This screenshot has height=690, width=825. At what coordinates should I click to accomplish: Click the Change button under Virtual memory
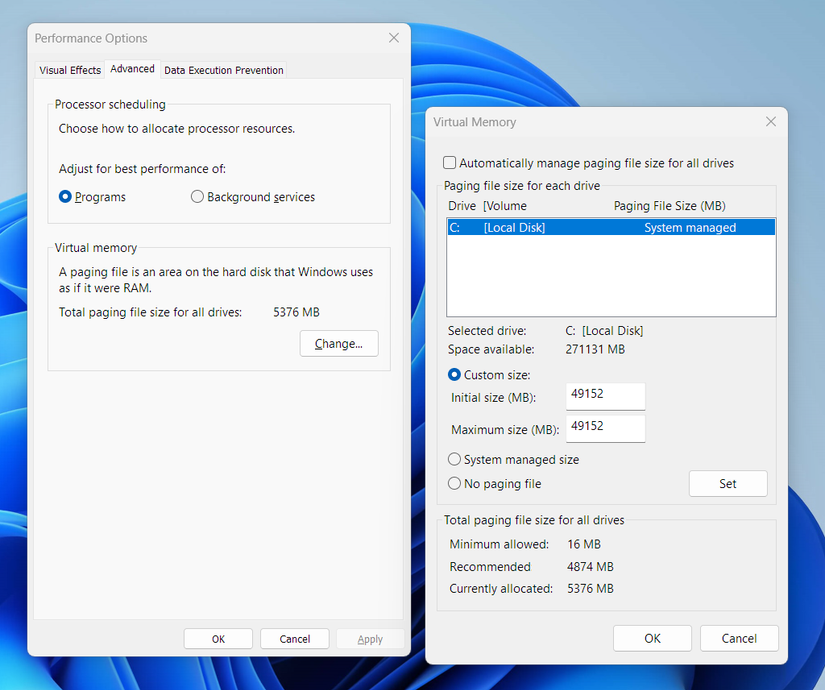coord(339,343)
